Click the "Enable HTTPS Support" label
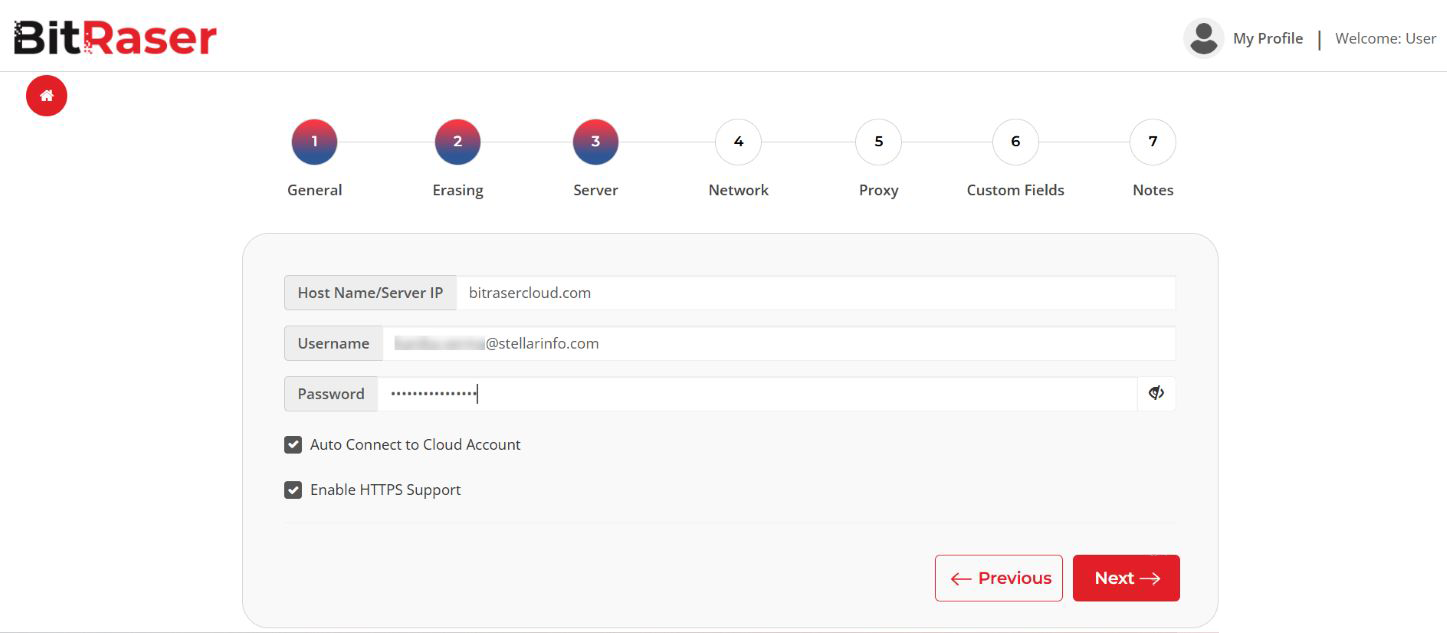 [385, 490]
